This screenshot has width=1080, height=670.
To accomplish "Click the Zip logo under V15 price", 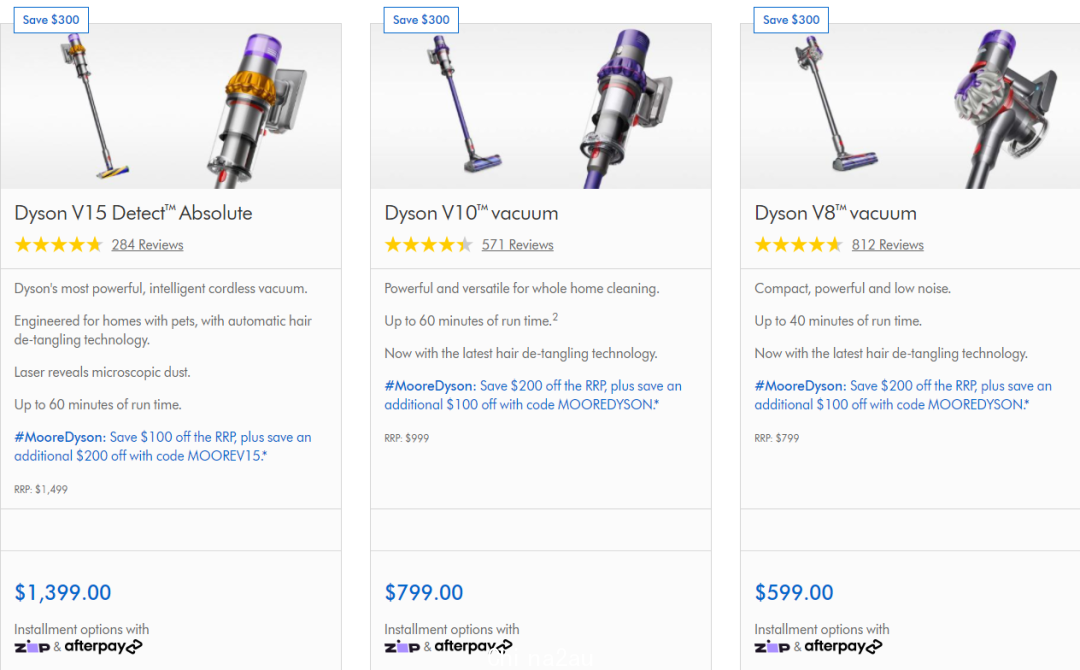I will coord(32,647).
